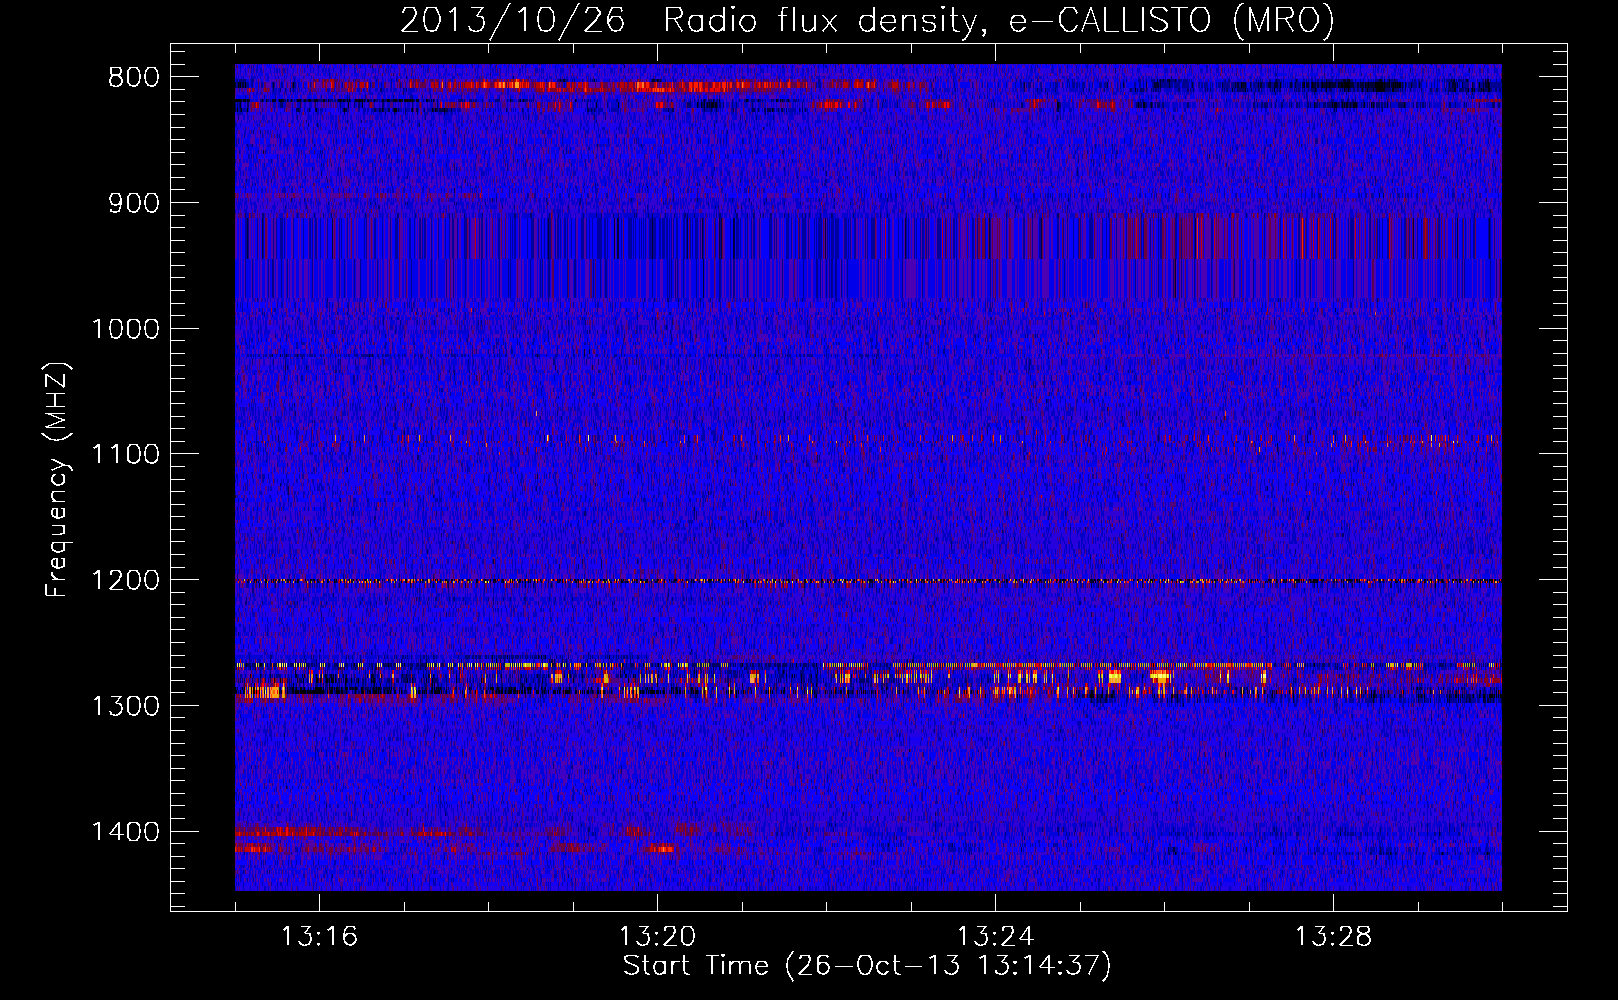
Task: Click the 1200 frequency tick label
Action: pyautogui.click(x=125, y=580)
